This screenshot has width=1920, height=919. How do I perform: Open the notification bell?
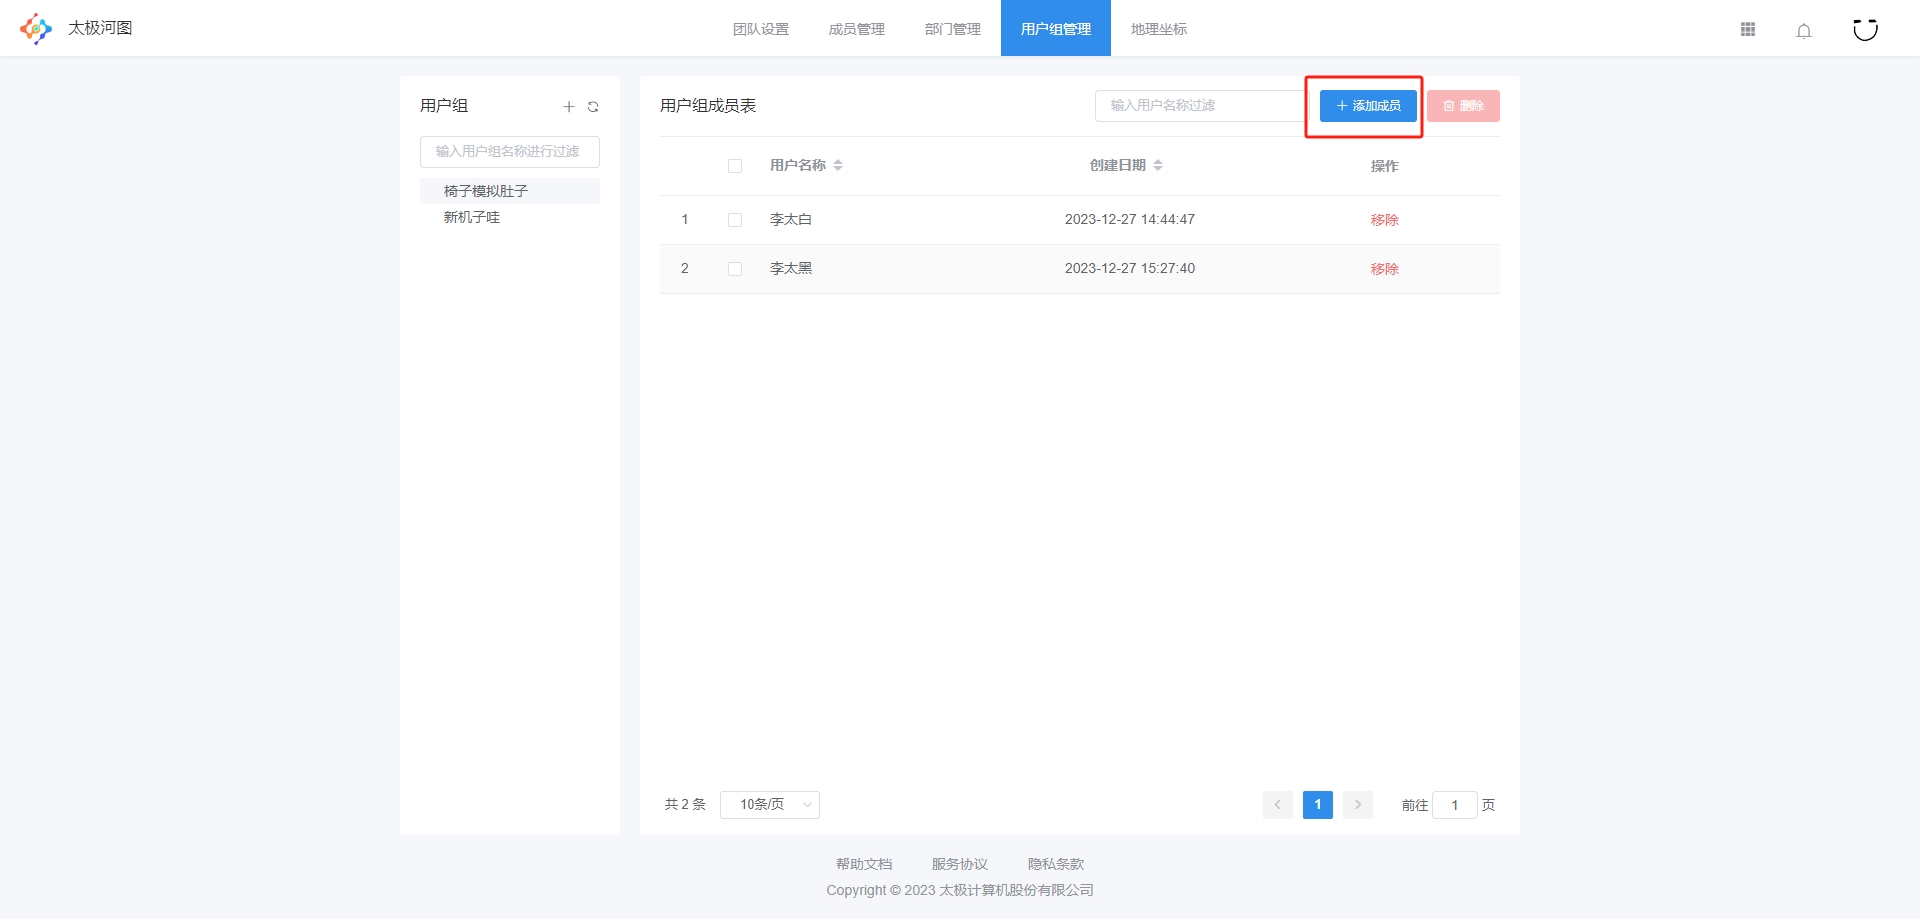[x=1804, y=30]
